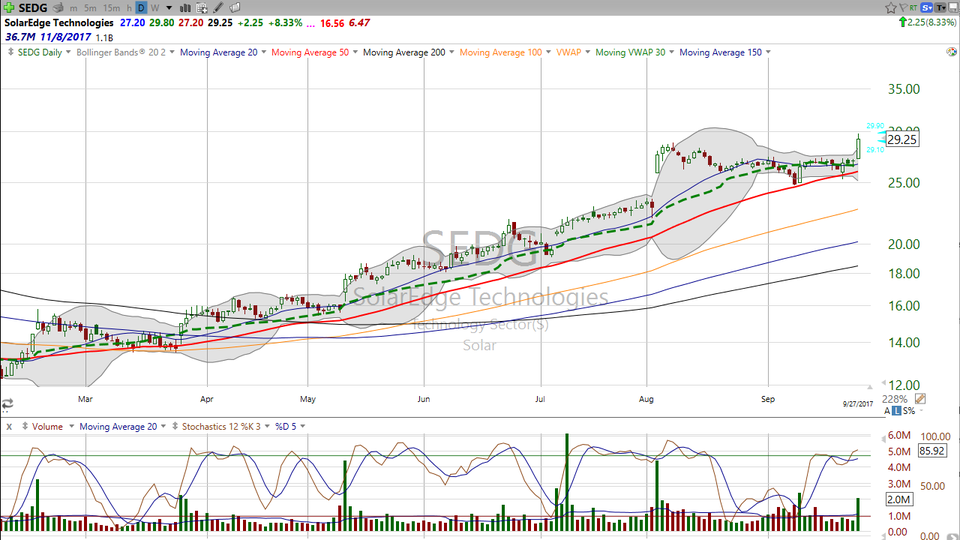Select the 'S%' scale option
960x540 pixels.
point(909,411)
